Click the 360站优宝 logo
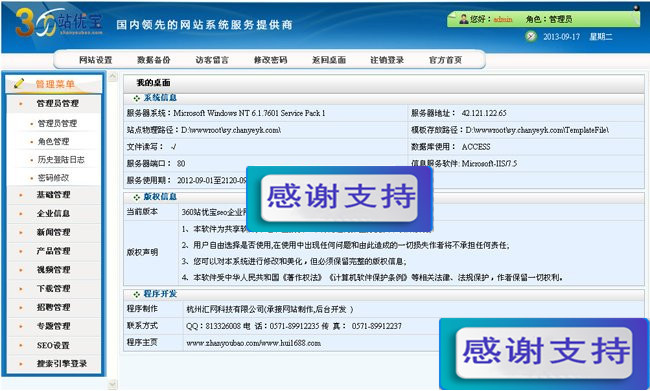This screenshot has width=650, height=391. coord(58,23)
